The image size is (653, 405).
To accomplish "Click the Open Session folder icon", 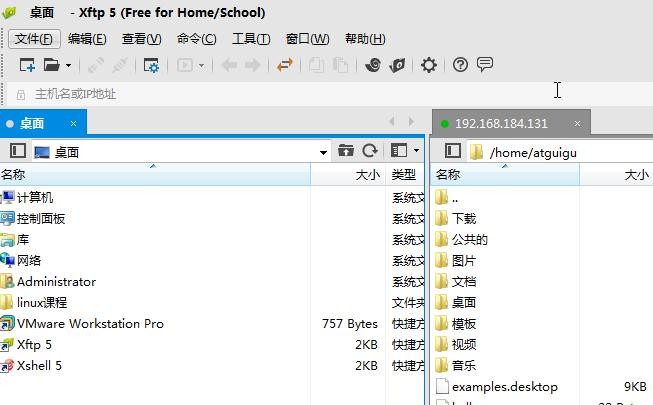I will tap(52, 65).
